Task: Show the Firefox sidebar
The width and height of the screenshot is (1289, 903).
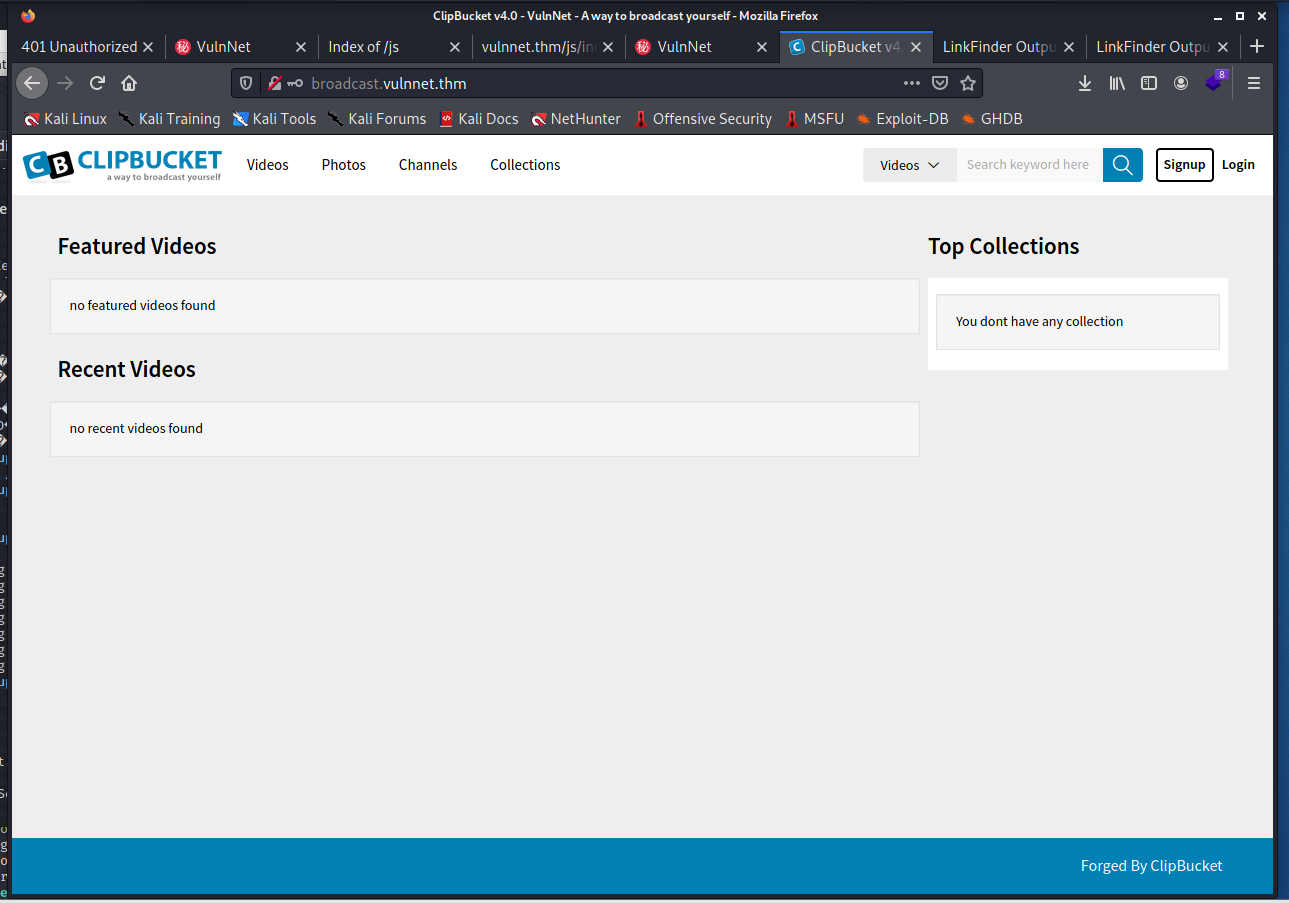Action: tap(1149, 83)
